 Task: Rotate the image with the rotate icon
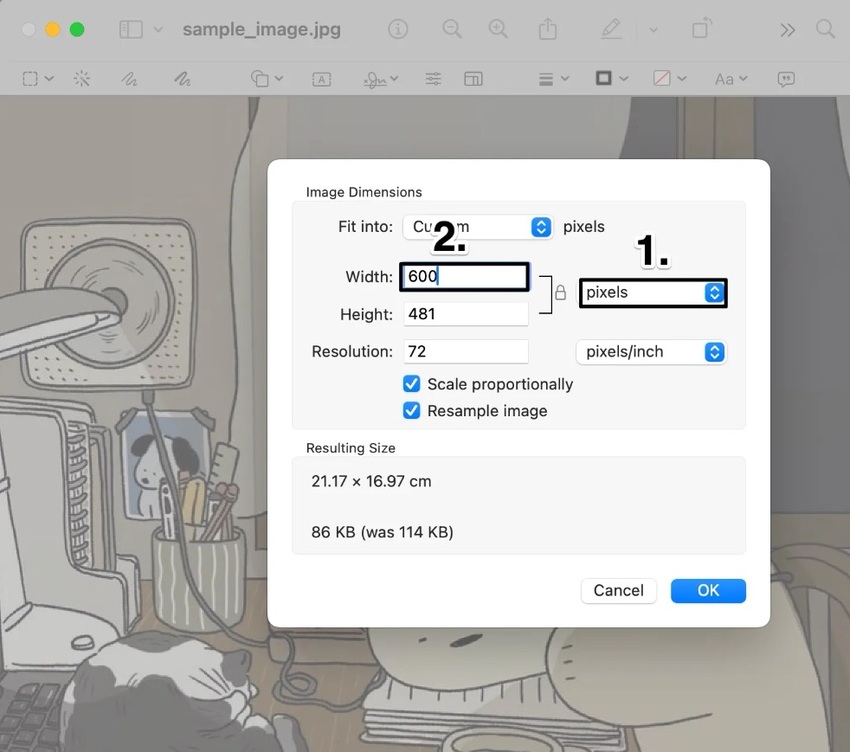click(701, 28)
